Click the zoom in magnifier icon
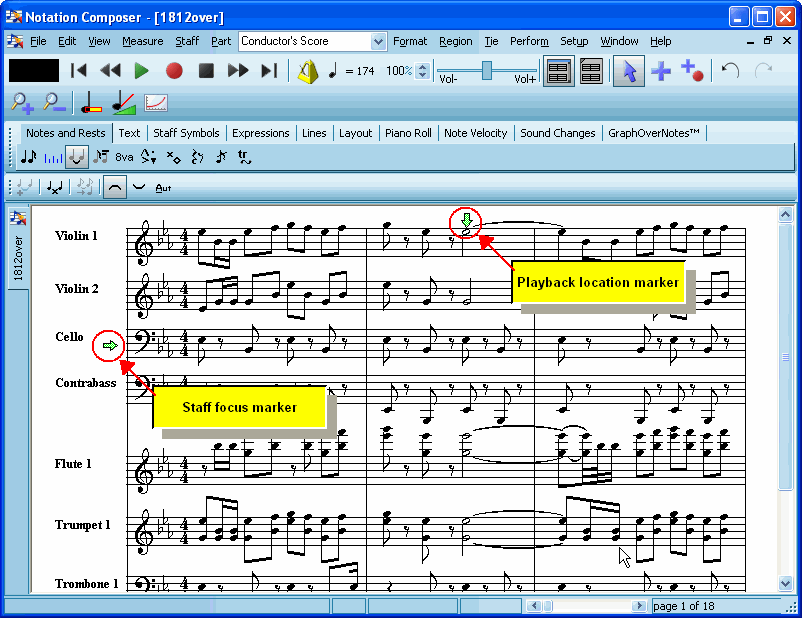Image resolution: width=802 pixels, height=618 pixels. coord(21,103)
